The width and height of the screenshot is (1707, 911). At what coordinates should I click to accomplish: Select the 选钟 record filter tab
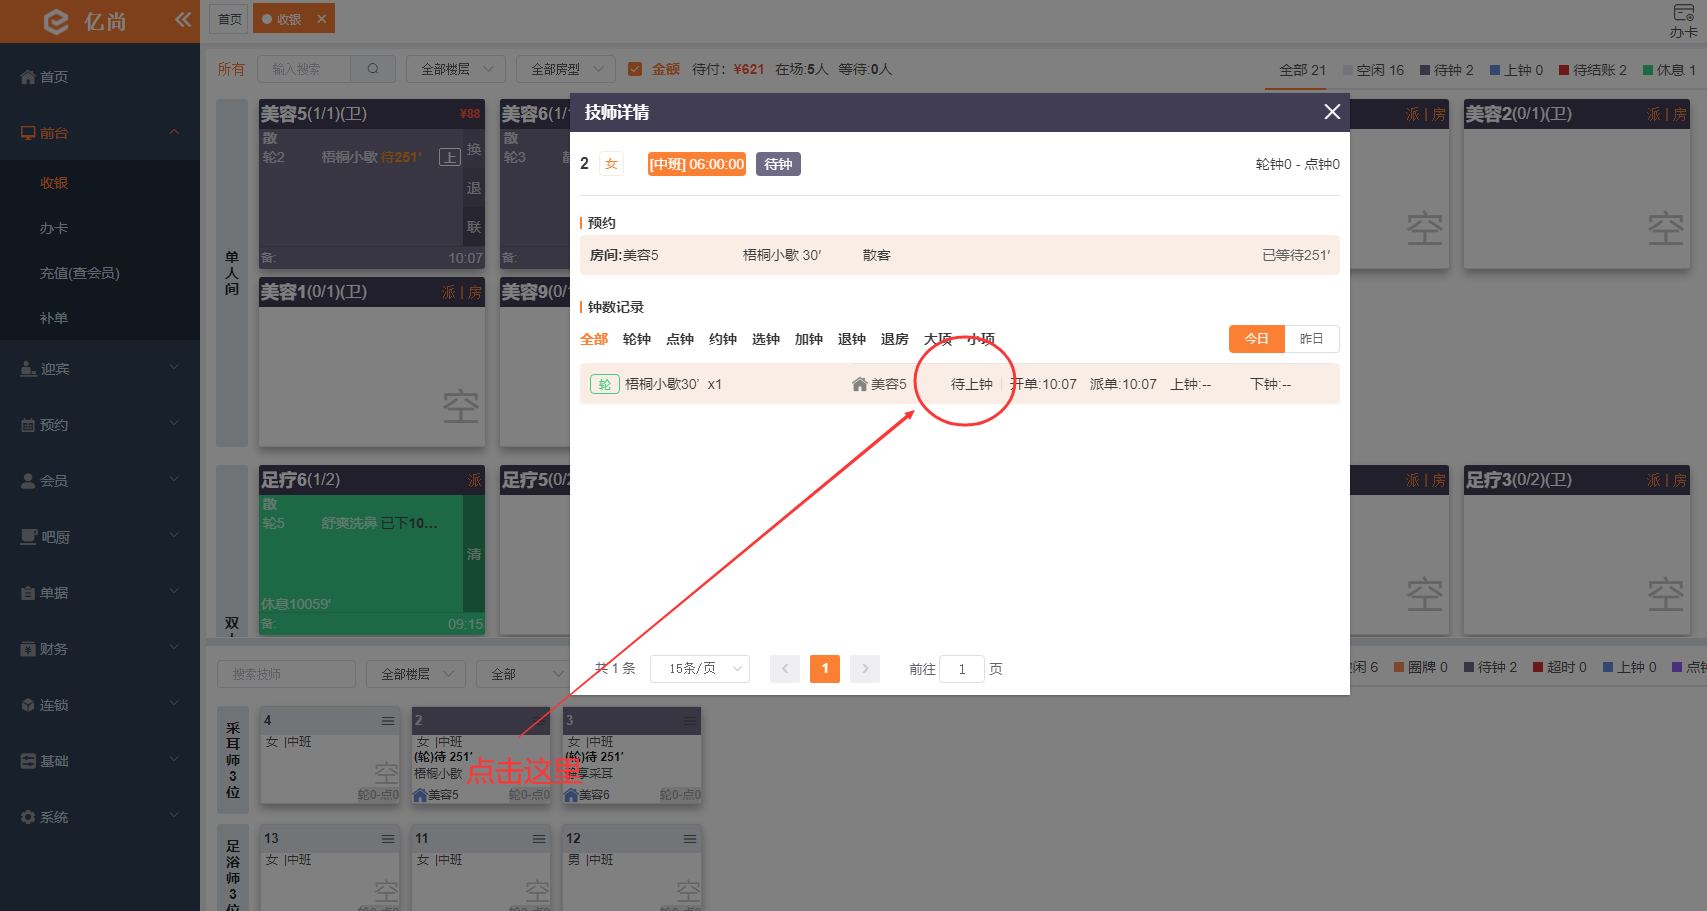pyautogui.click(x=766, y=339)
